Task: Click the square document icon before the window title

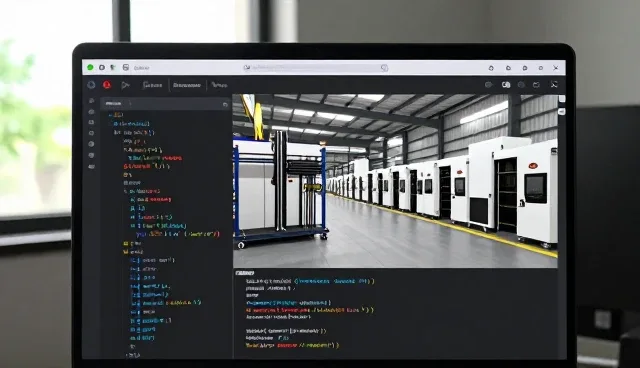Action: tap(126, 67)
